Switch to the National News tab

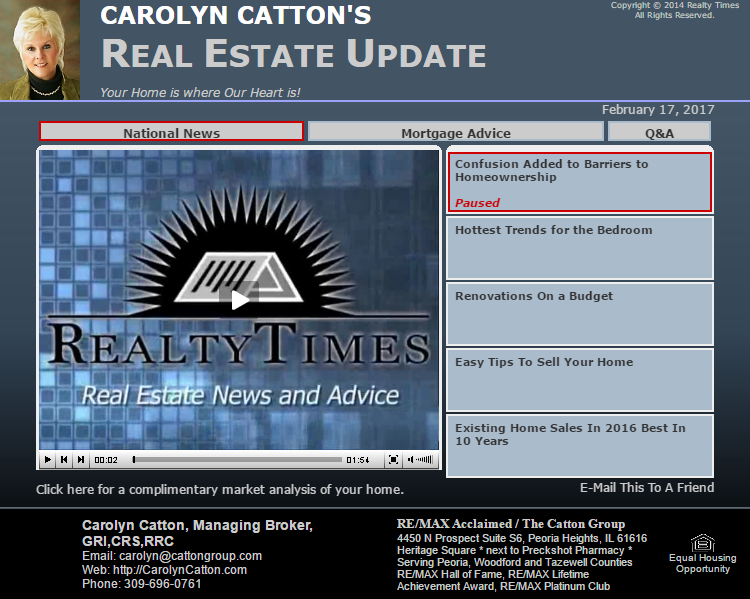point(171,132)
